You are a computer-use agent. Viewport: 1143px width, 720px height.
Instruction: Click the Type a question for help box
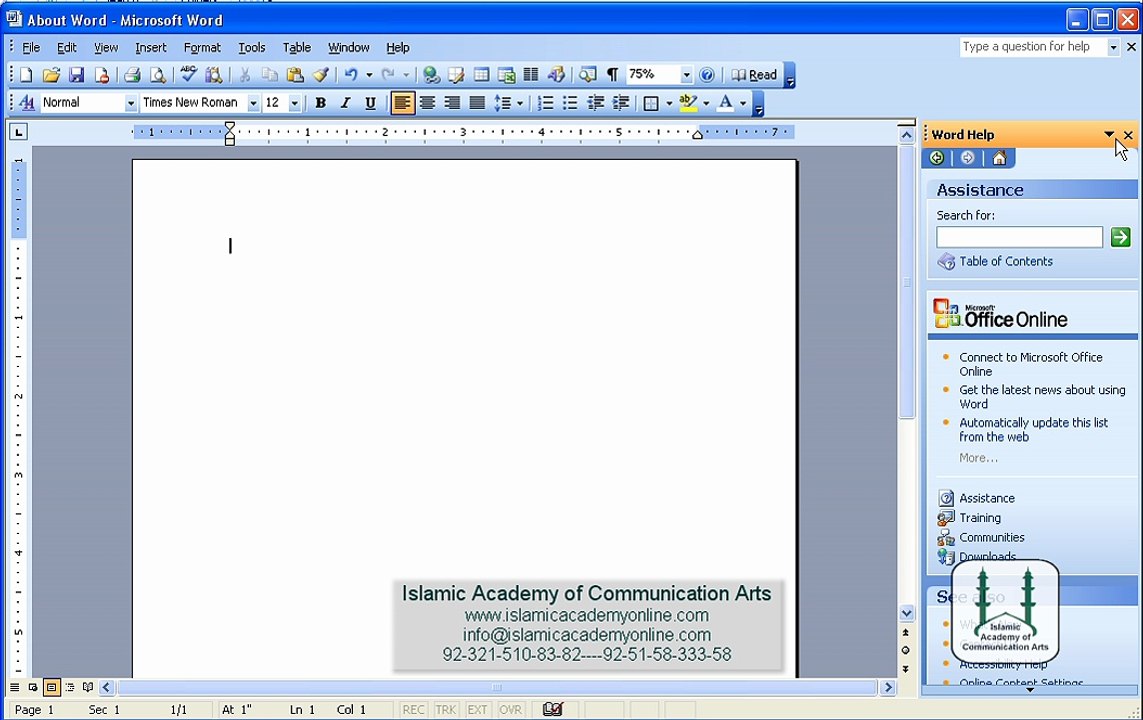pos(1032,47)
